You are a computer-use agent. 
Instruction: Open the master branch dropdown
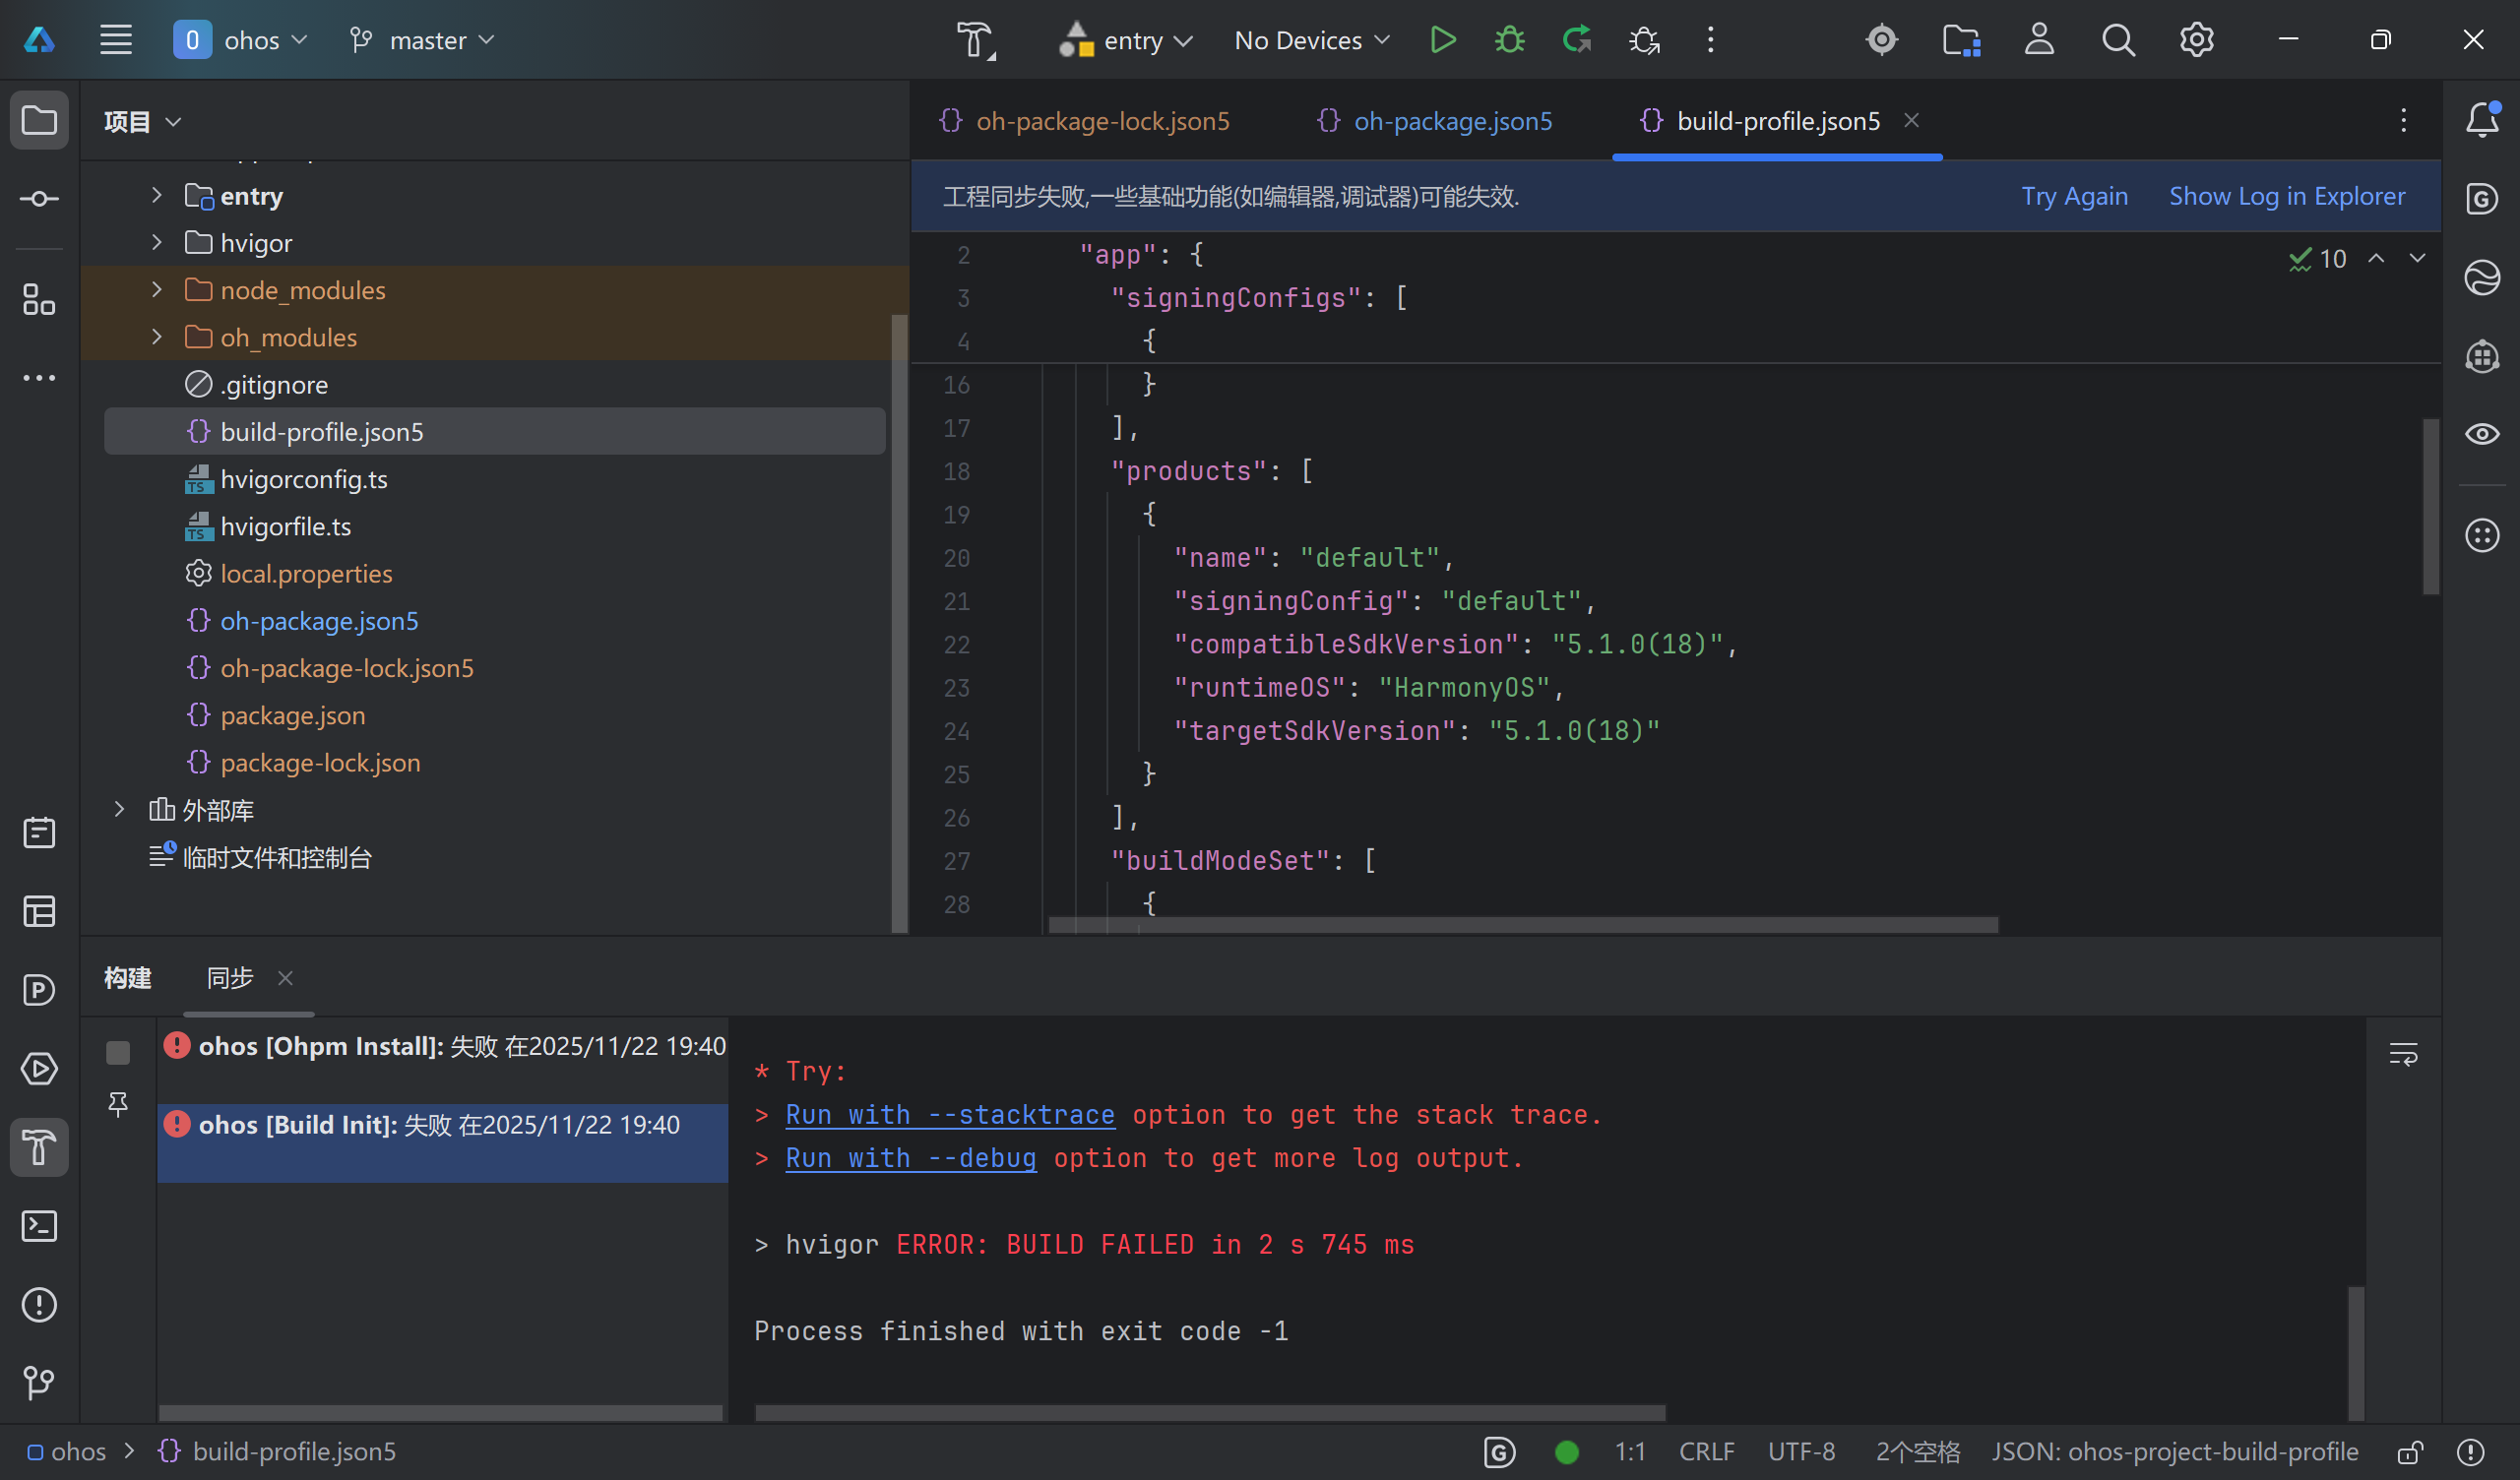pos(421,40)
